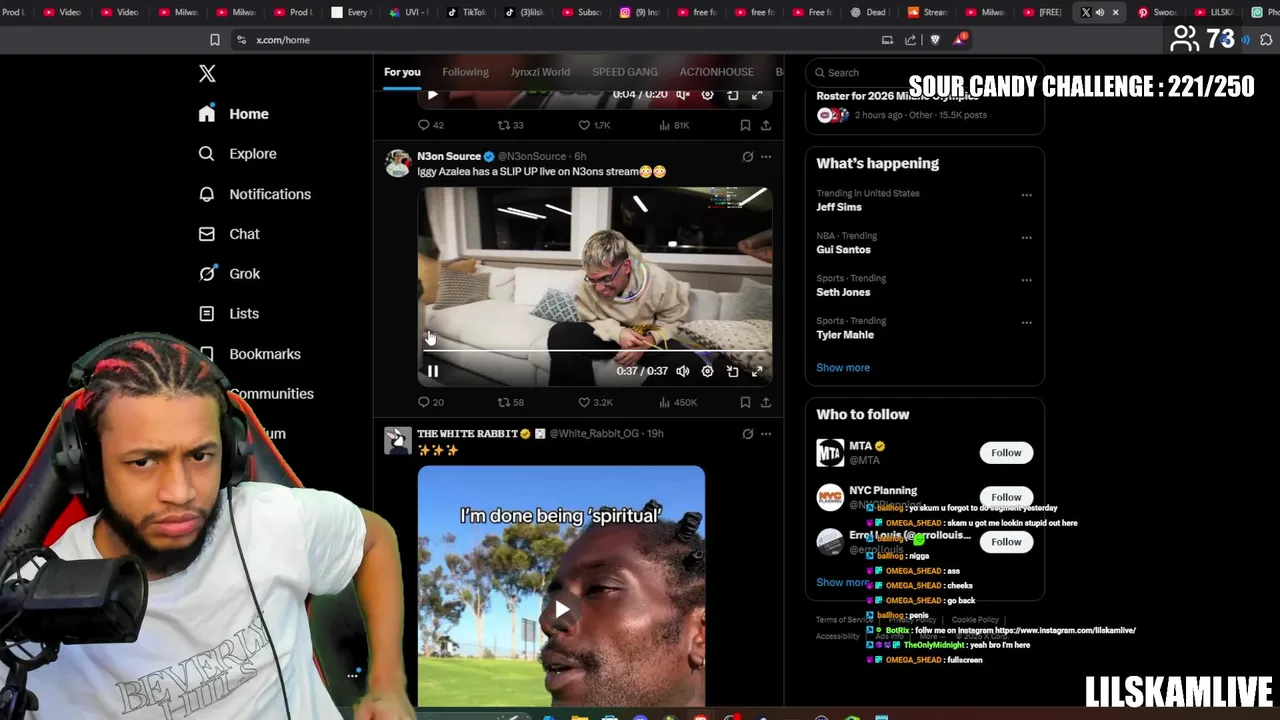The width and height of the screenshot is (1280, 720).
Task: Like the post with 1.7K likes
Action: click(x=595, y=125)
